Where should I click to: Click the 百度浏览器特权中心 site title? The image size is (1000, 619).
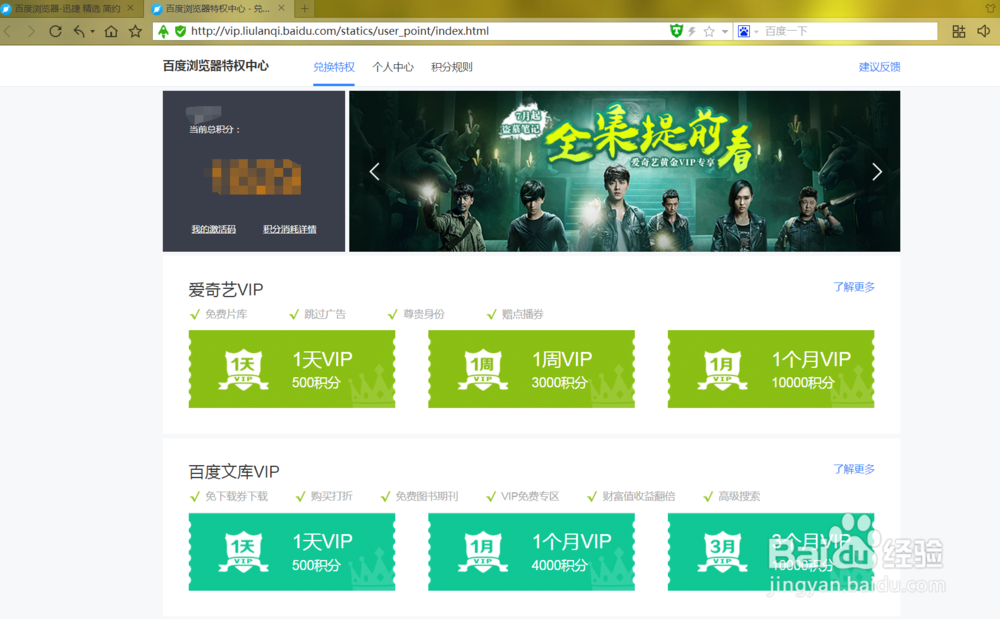216,66
